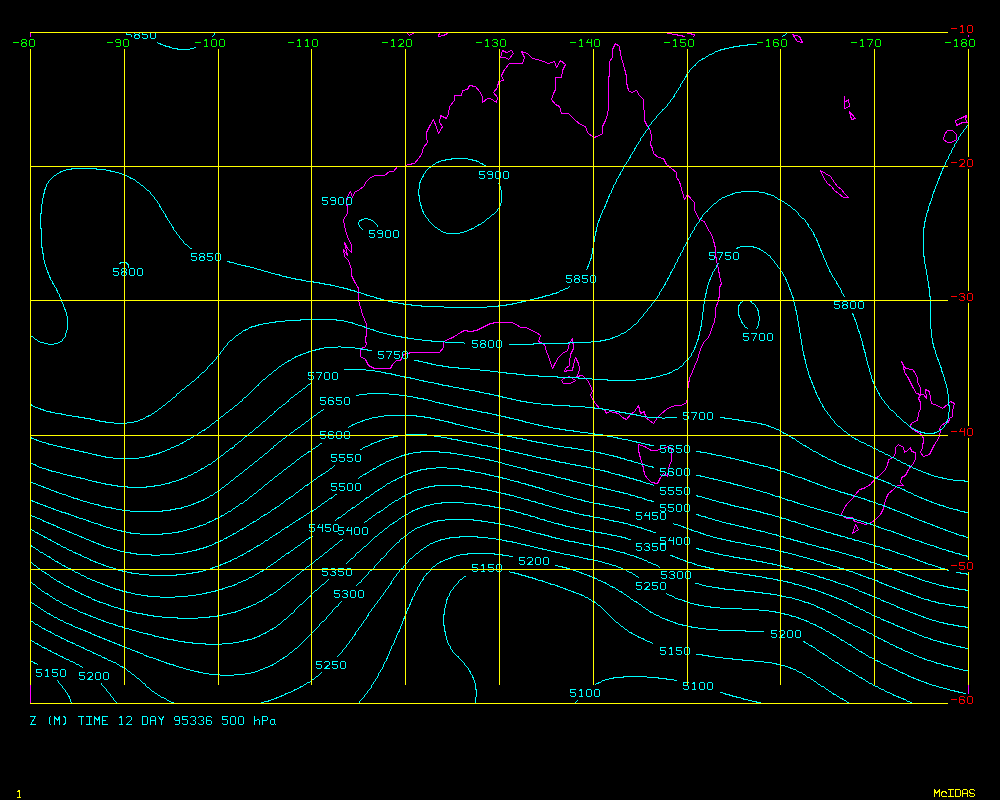Click the frame number 1 indicator
The image size is (1000, 800).
[x=19, y=793]
